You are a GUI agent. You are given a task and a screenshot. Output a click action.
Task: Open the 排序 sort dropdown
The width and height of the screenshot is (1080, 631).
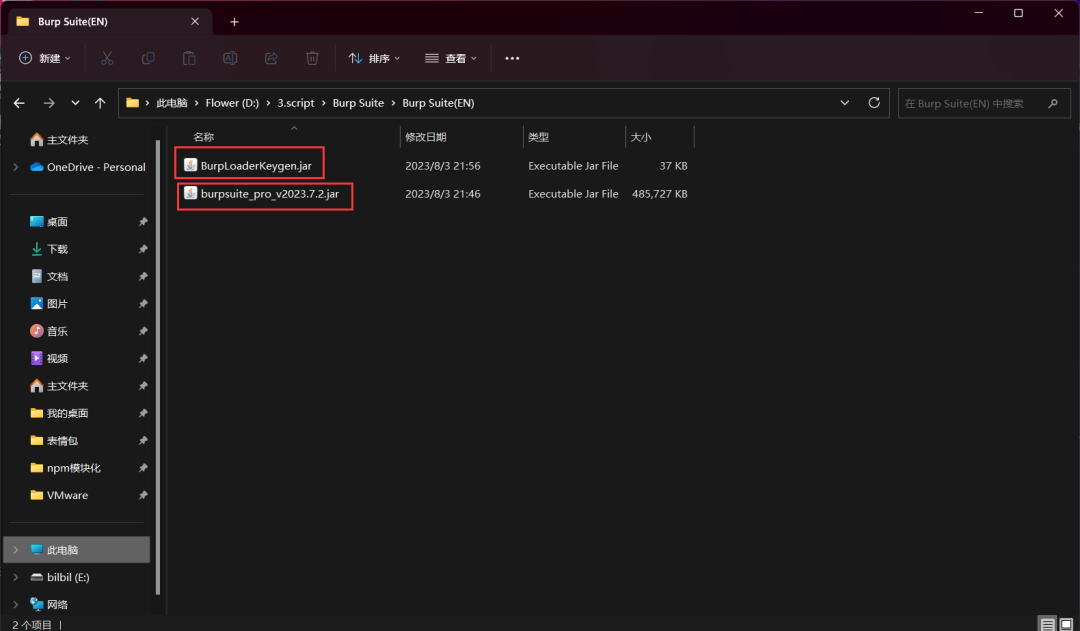(x=374, y=59)
